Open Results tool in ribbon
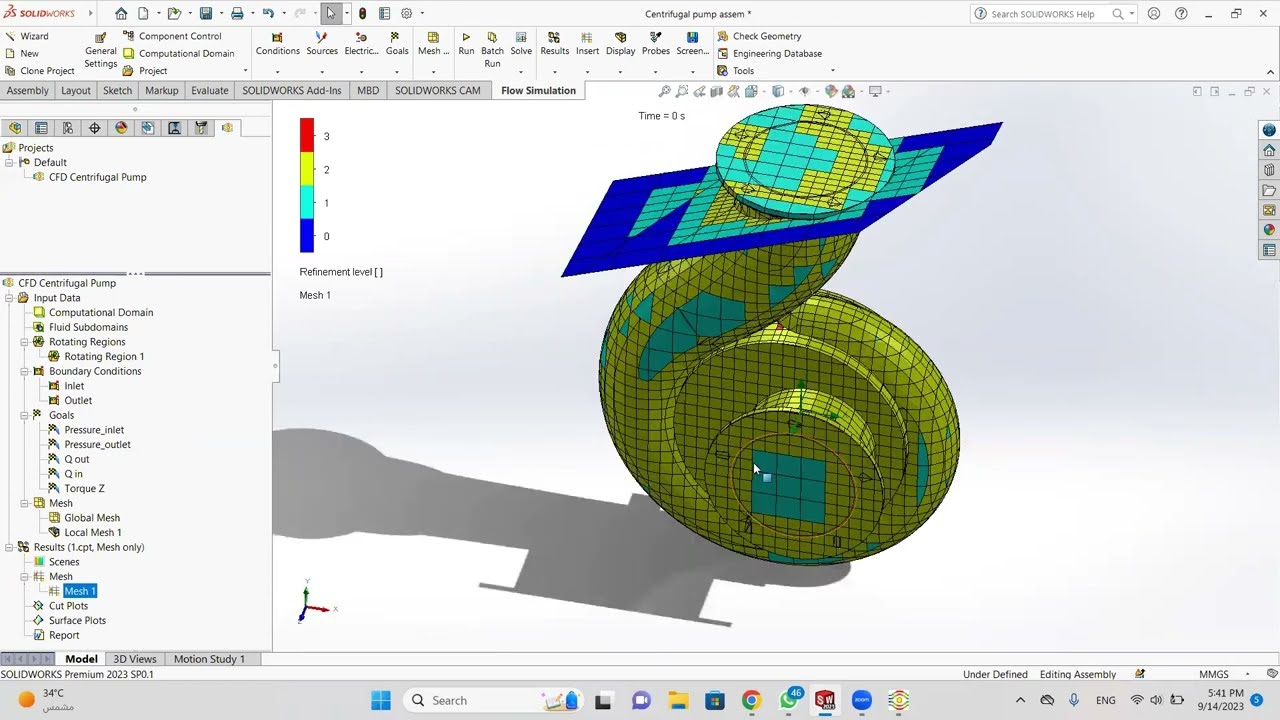Image resolution: width=1280 pixels, height=720 pixels. point(554,44)
